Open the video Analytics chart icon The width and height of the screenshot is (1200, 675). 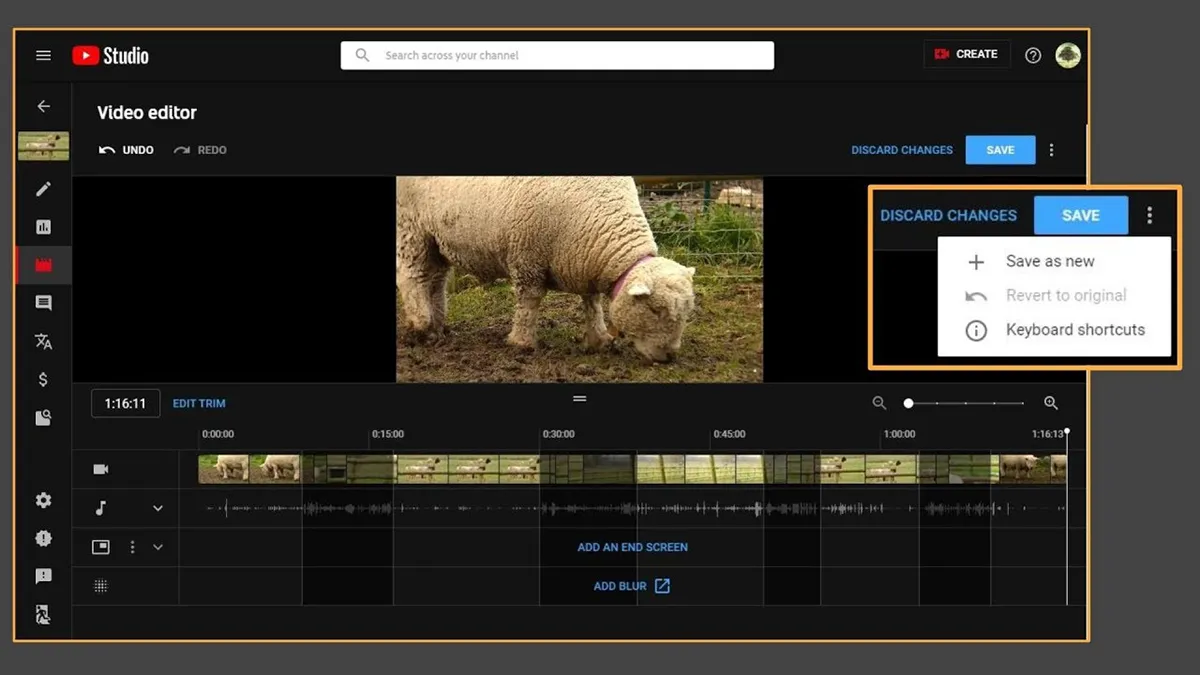click(43, 227)
